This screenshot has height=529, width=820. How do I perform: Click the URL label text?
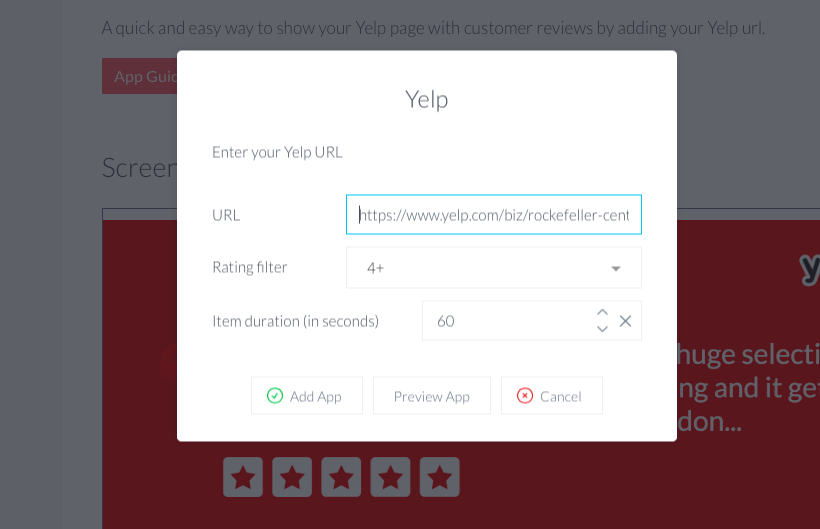[x=226, y=215]
